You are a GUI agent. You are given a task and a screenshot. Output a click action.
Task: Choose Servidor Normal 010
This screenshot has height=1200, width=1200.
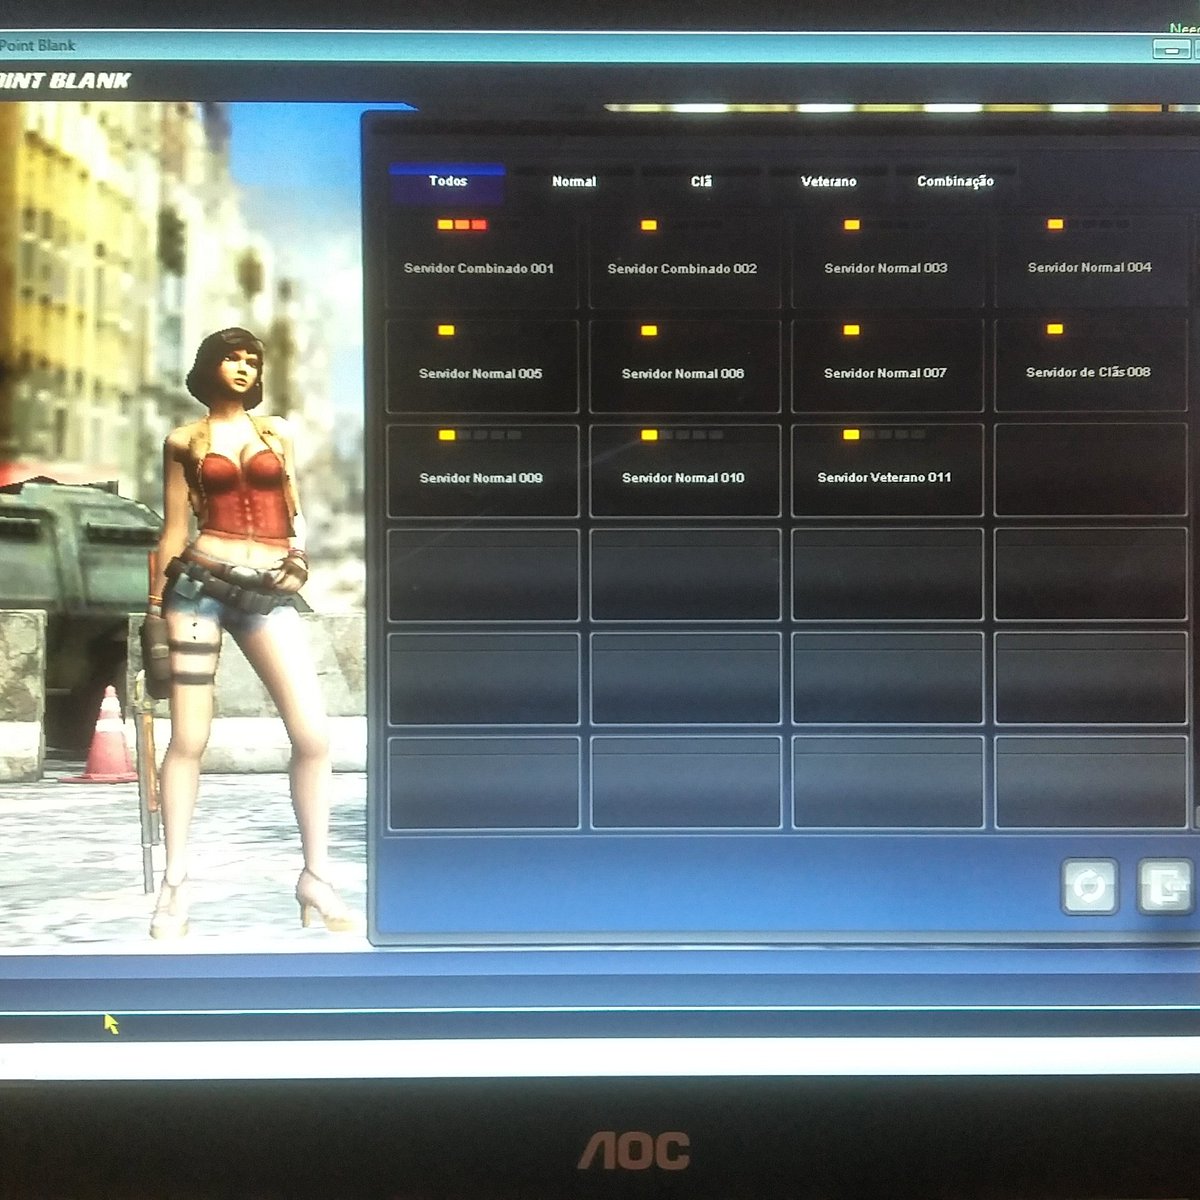click(x=685, y=470)
